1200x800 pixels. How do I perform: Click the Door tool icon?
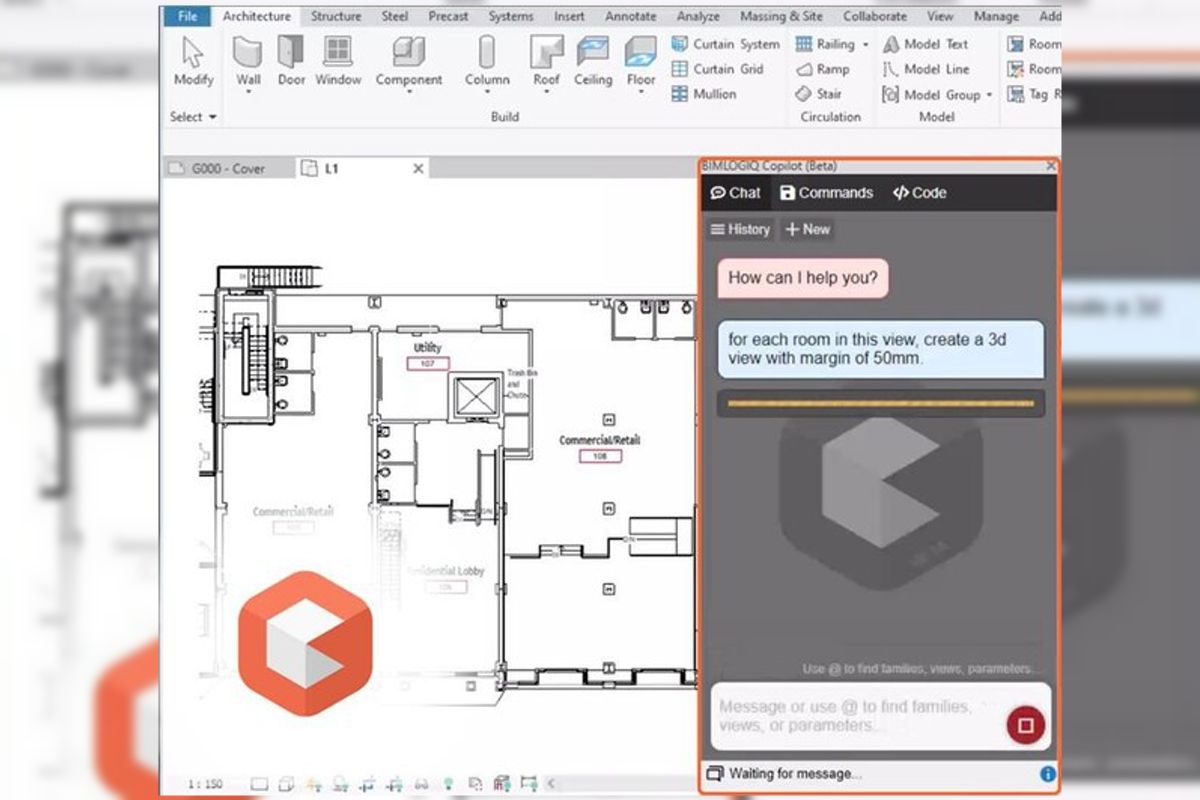(291, 53)
